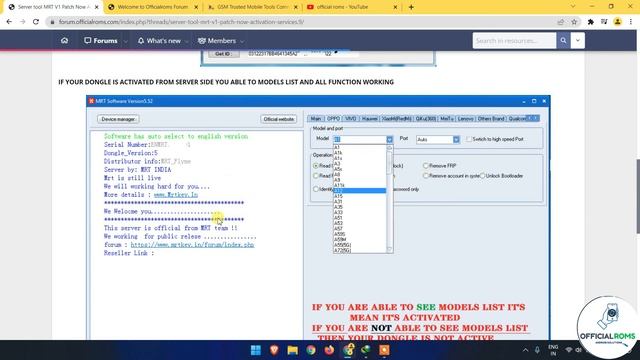This screenshot has height=360, width=640.
Task: Click the browser address bar URL
Action: [181, 22]
